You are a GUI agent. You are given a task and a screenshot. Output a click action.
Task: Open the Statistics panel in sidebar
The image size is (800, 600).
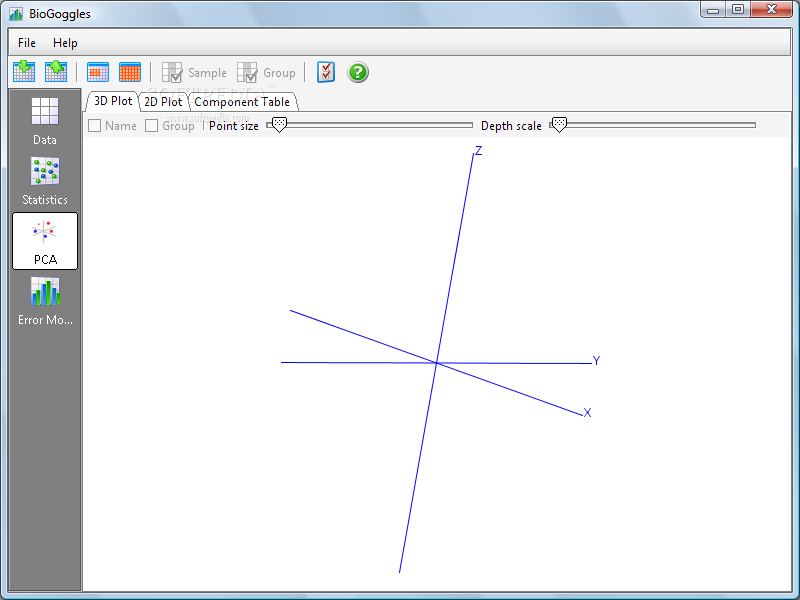coord(45,181)
